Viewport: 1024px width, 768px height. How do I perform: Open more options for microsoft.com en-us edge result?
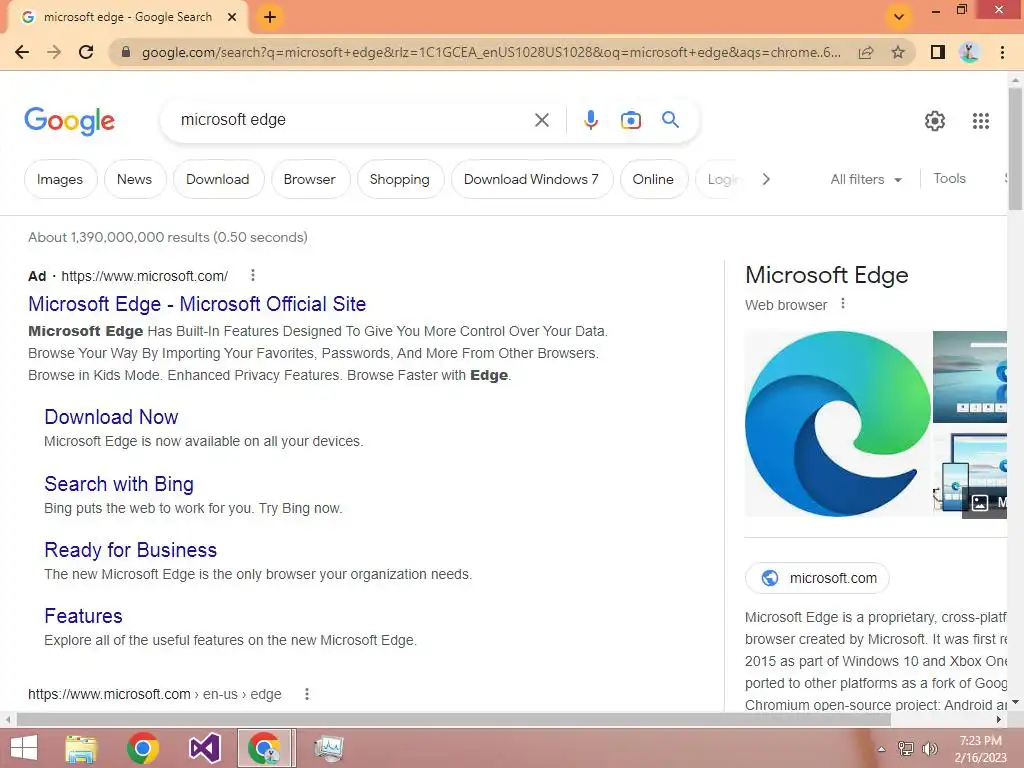(x=307, y=694)
